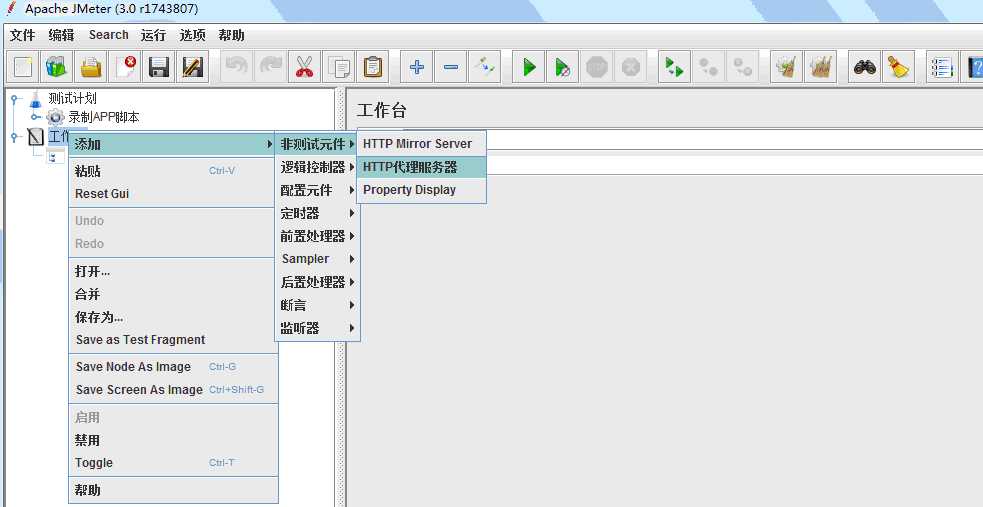Viewport: 983px width, 507px height.
Task: Click the Shutdown toolbar icon
Action: (x=630, y=66)
